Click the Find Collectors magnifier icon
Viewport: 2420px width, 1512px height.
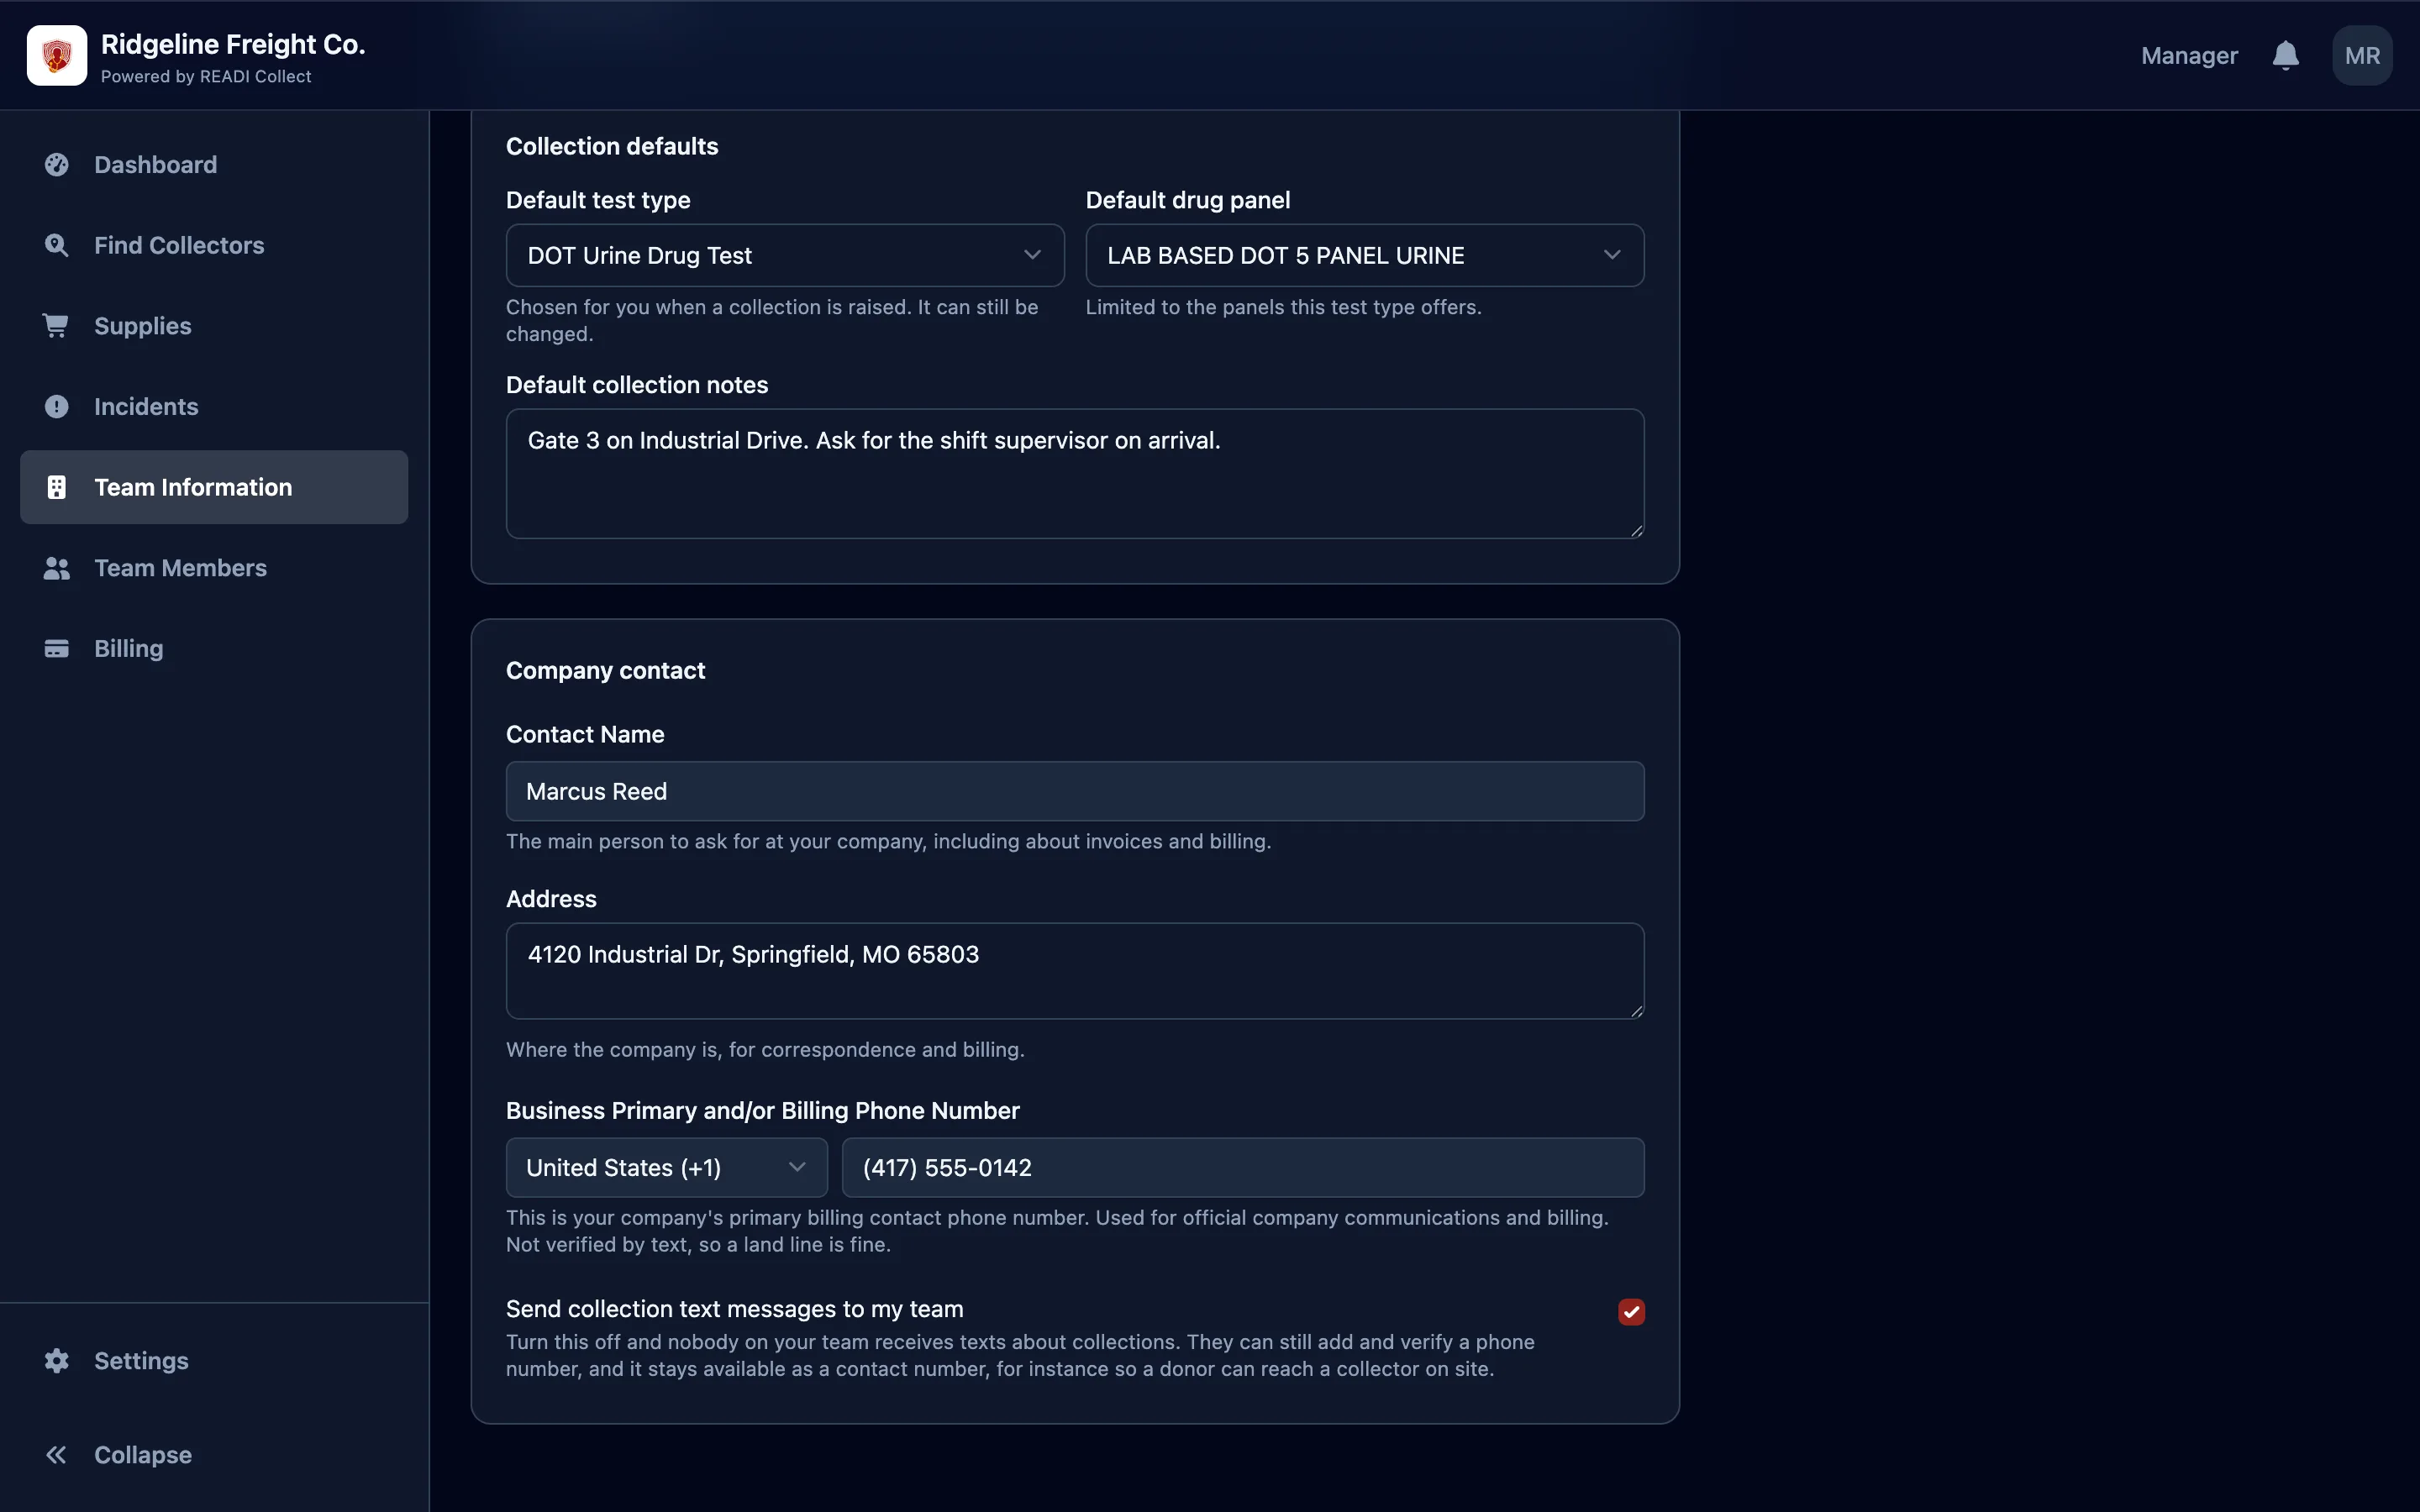pos(57,246)
